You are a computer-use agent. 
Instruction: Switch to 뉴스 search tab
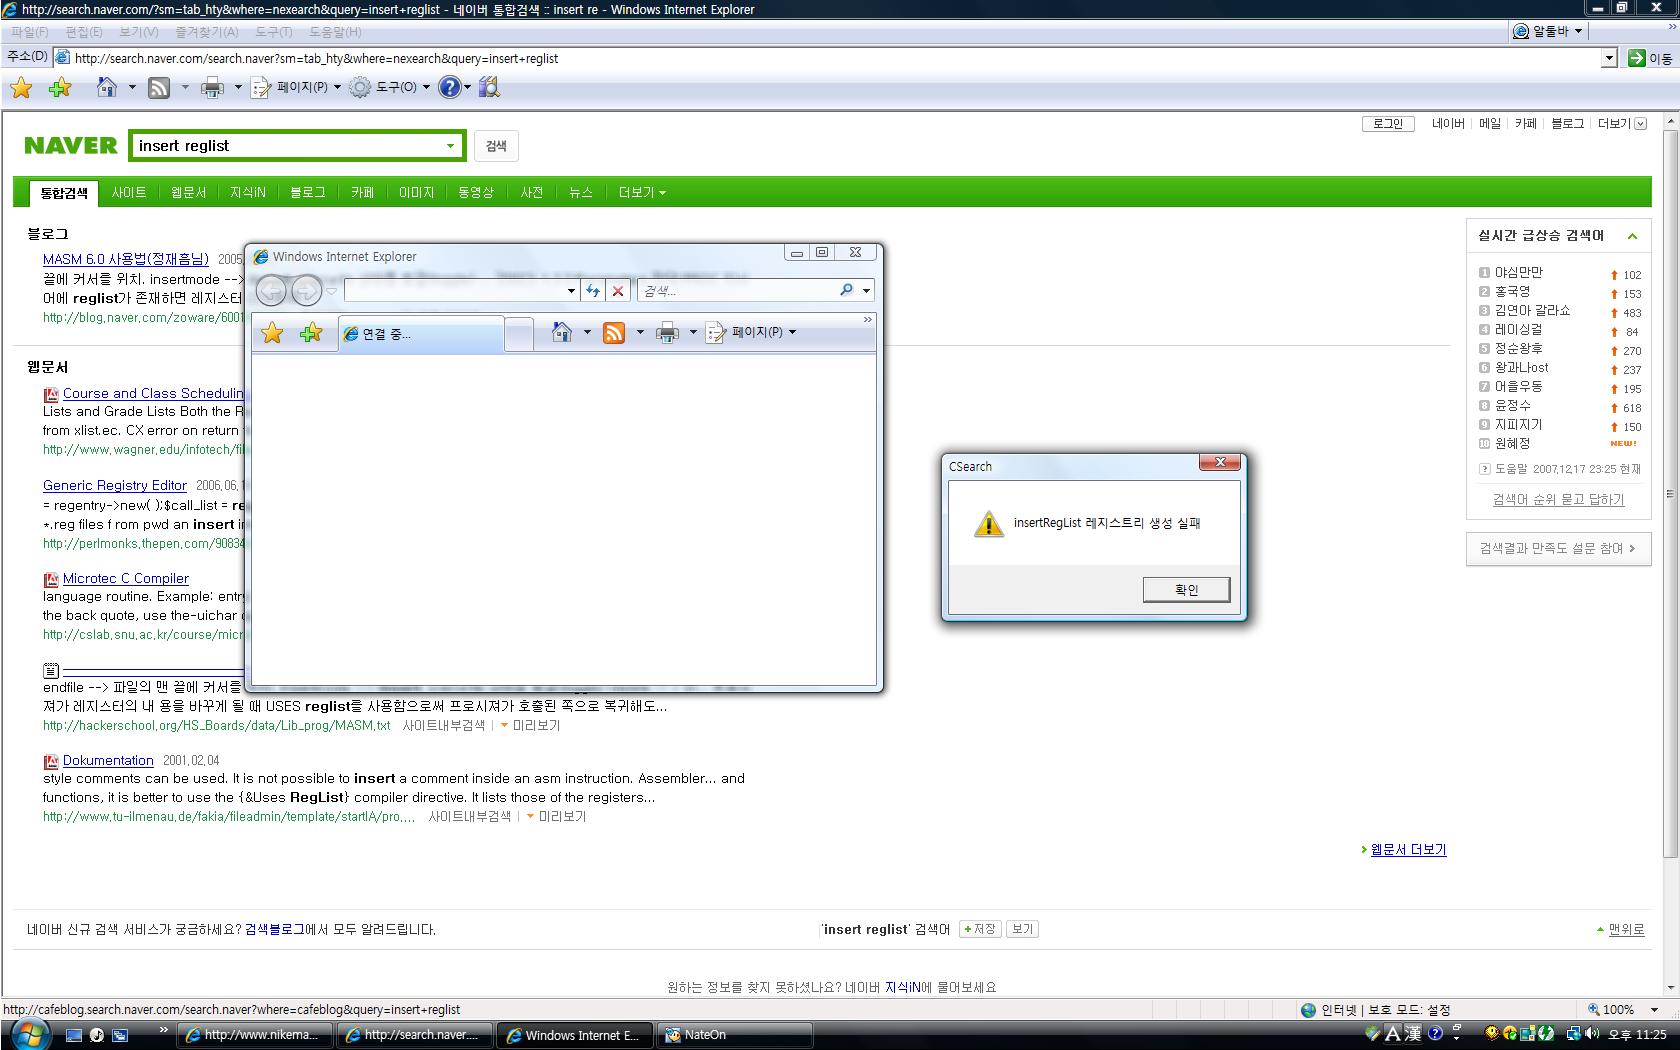[x=581, y=193]
